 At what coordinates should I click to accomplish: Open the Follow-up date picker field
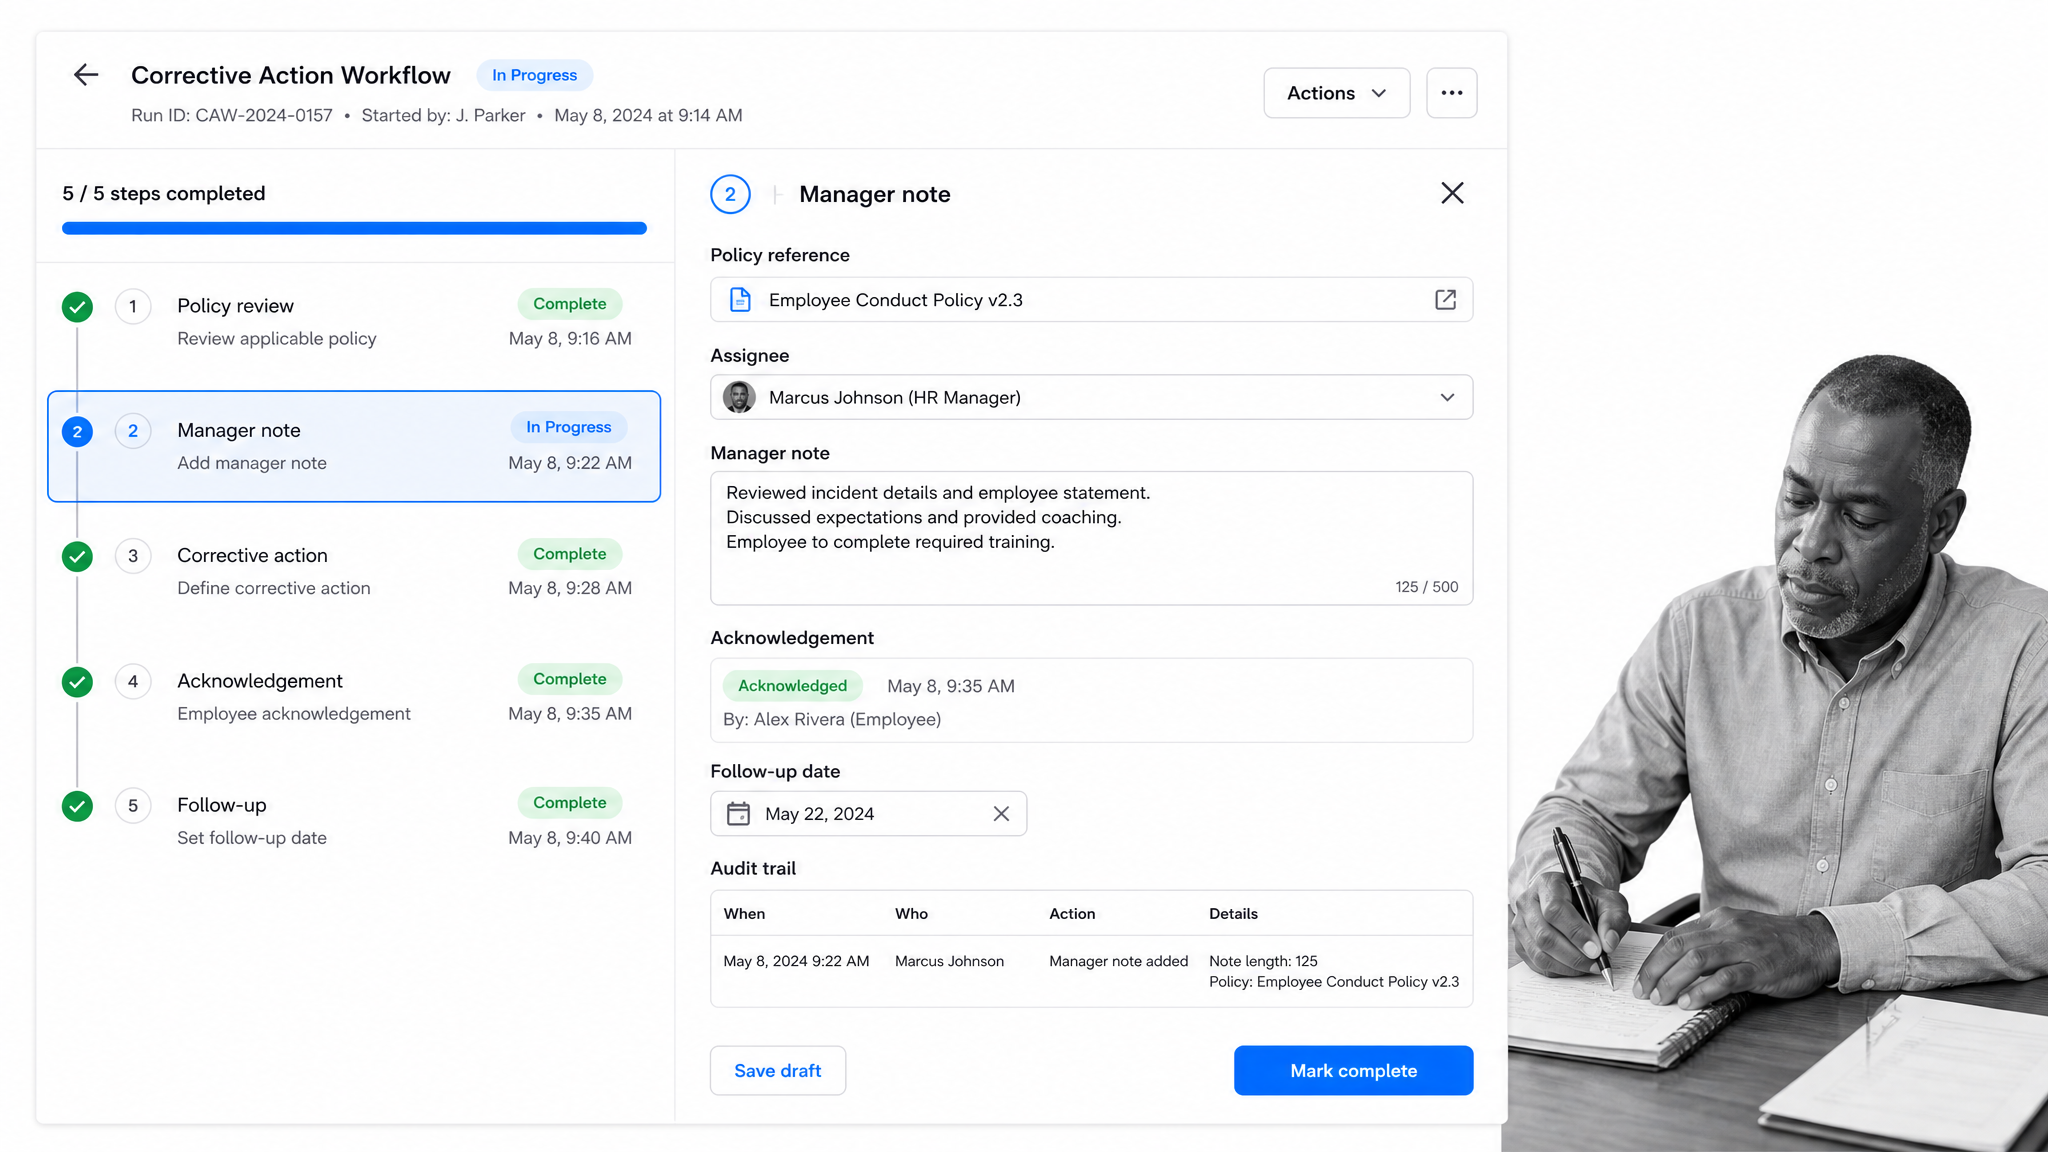click(x=868, y=814)
